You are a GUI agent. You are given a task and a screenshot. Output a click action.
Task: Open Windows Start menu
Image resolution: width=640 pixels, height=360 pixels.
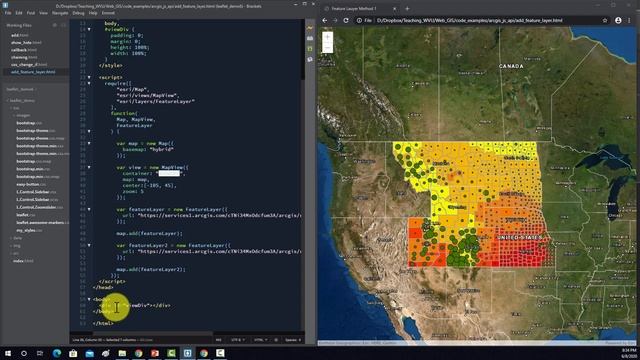pos(8,353)
